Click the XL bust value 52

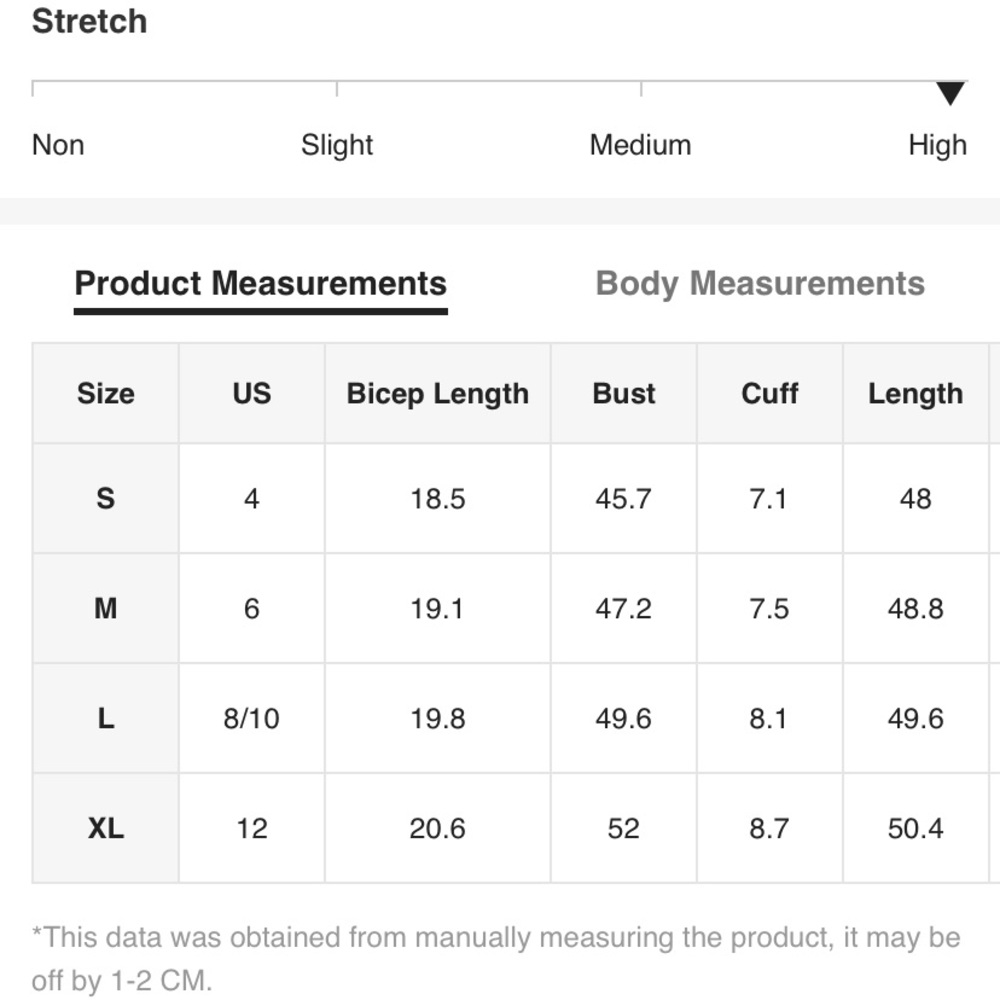click(623, 828)
